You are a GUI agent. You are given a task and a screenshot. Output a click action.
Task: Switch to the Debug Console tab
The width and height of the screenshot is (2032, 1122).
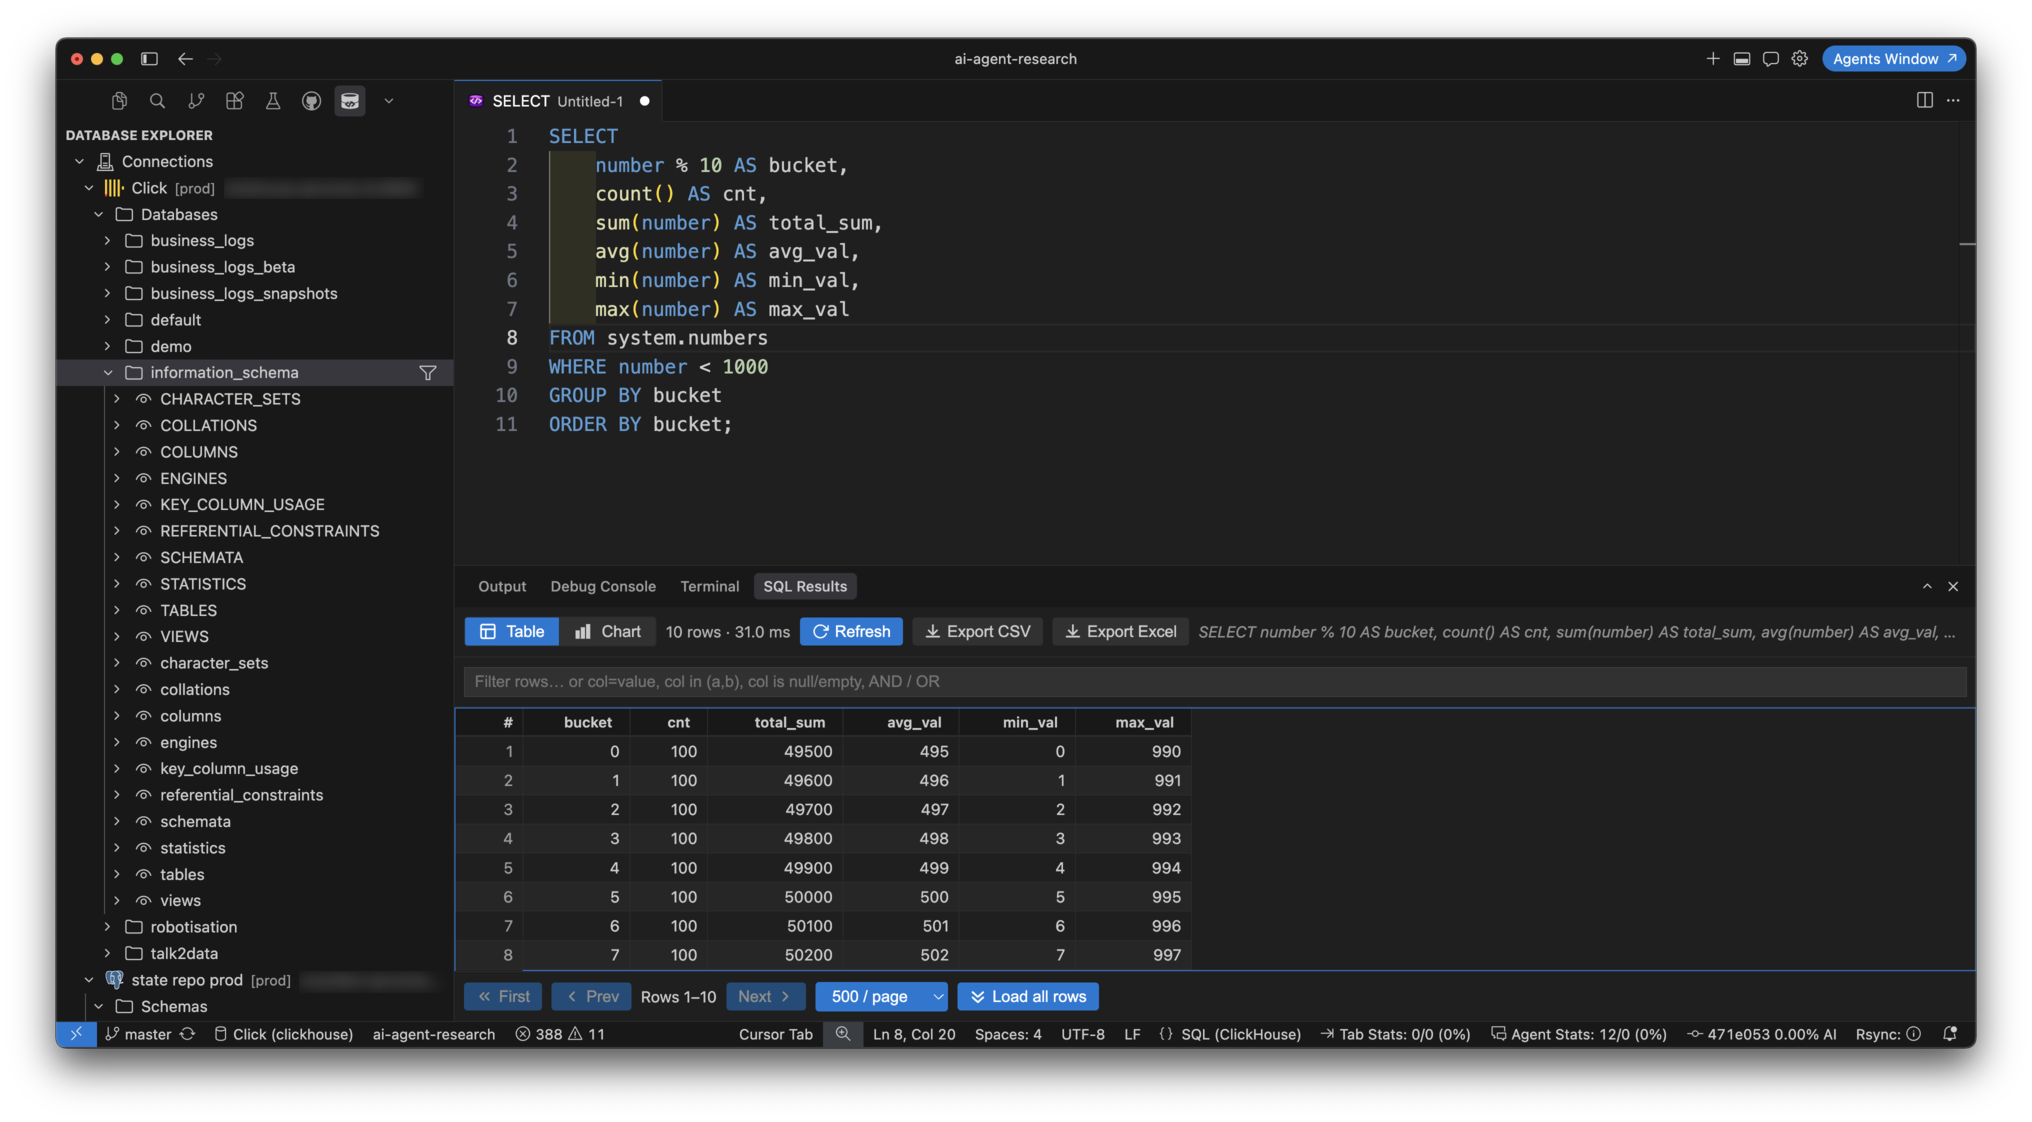coord(603,587)
